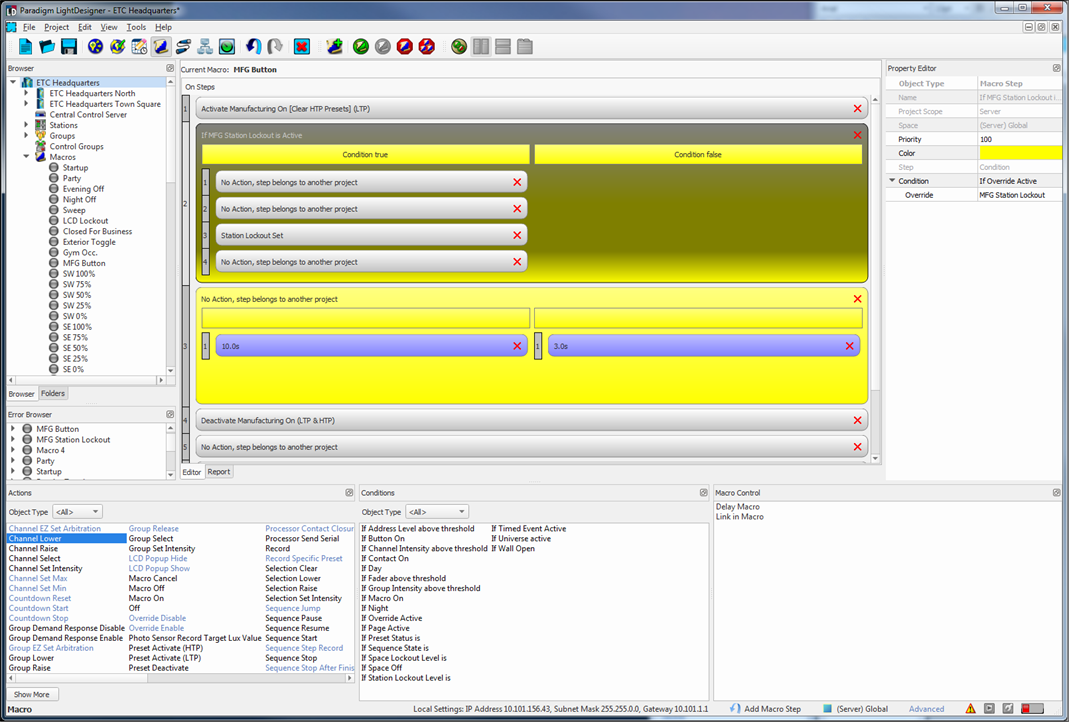Click the blue light-bulb toolbar icon
Image resolution: width=1069 pixels, height=727 pixels.
[x=95, y=46]
